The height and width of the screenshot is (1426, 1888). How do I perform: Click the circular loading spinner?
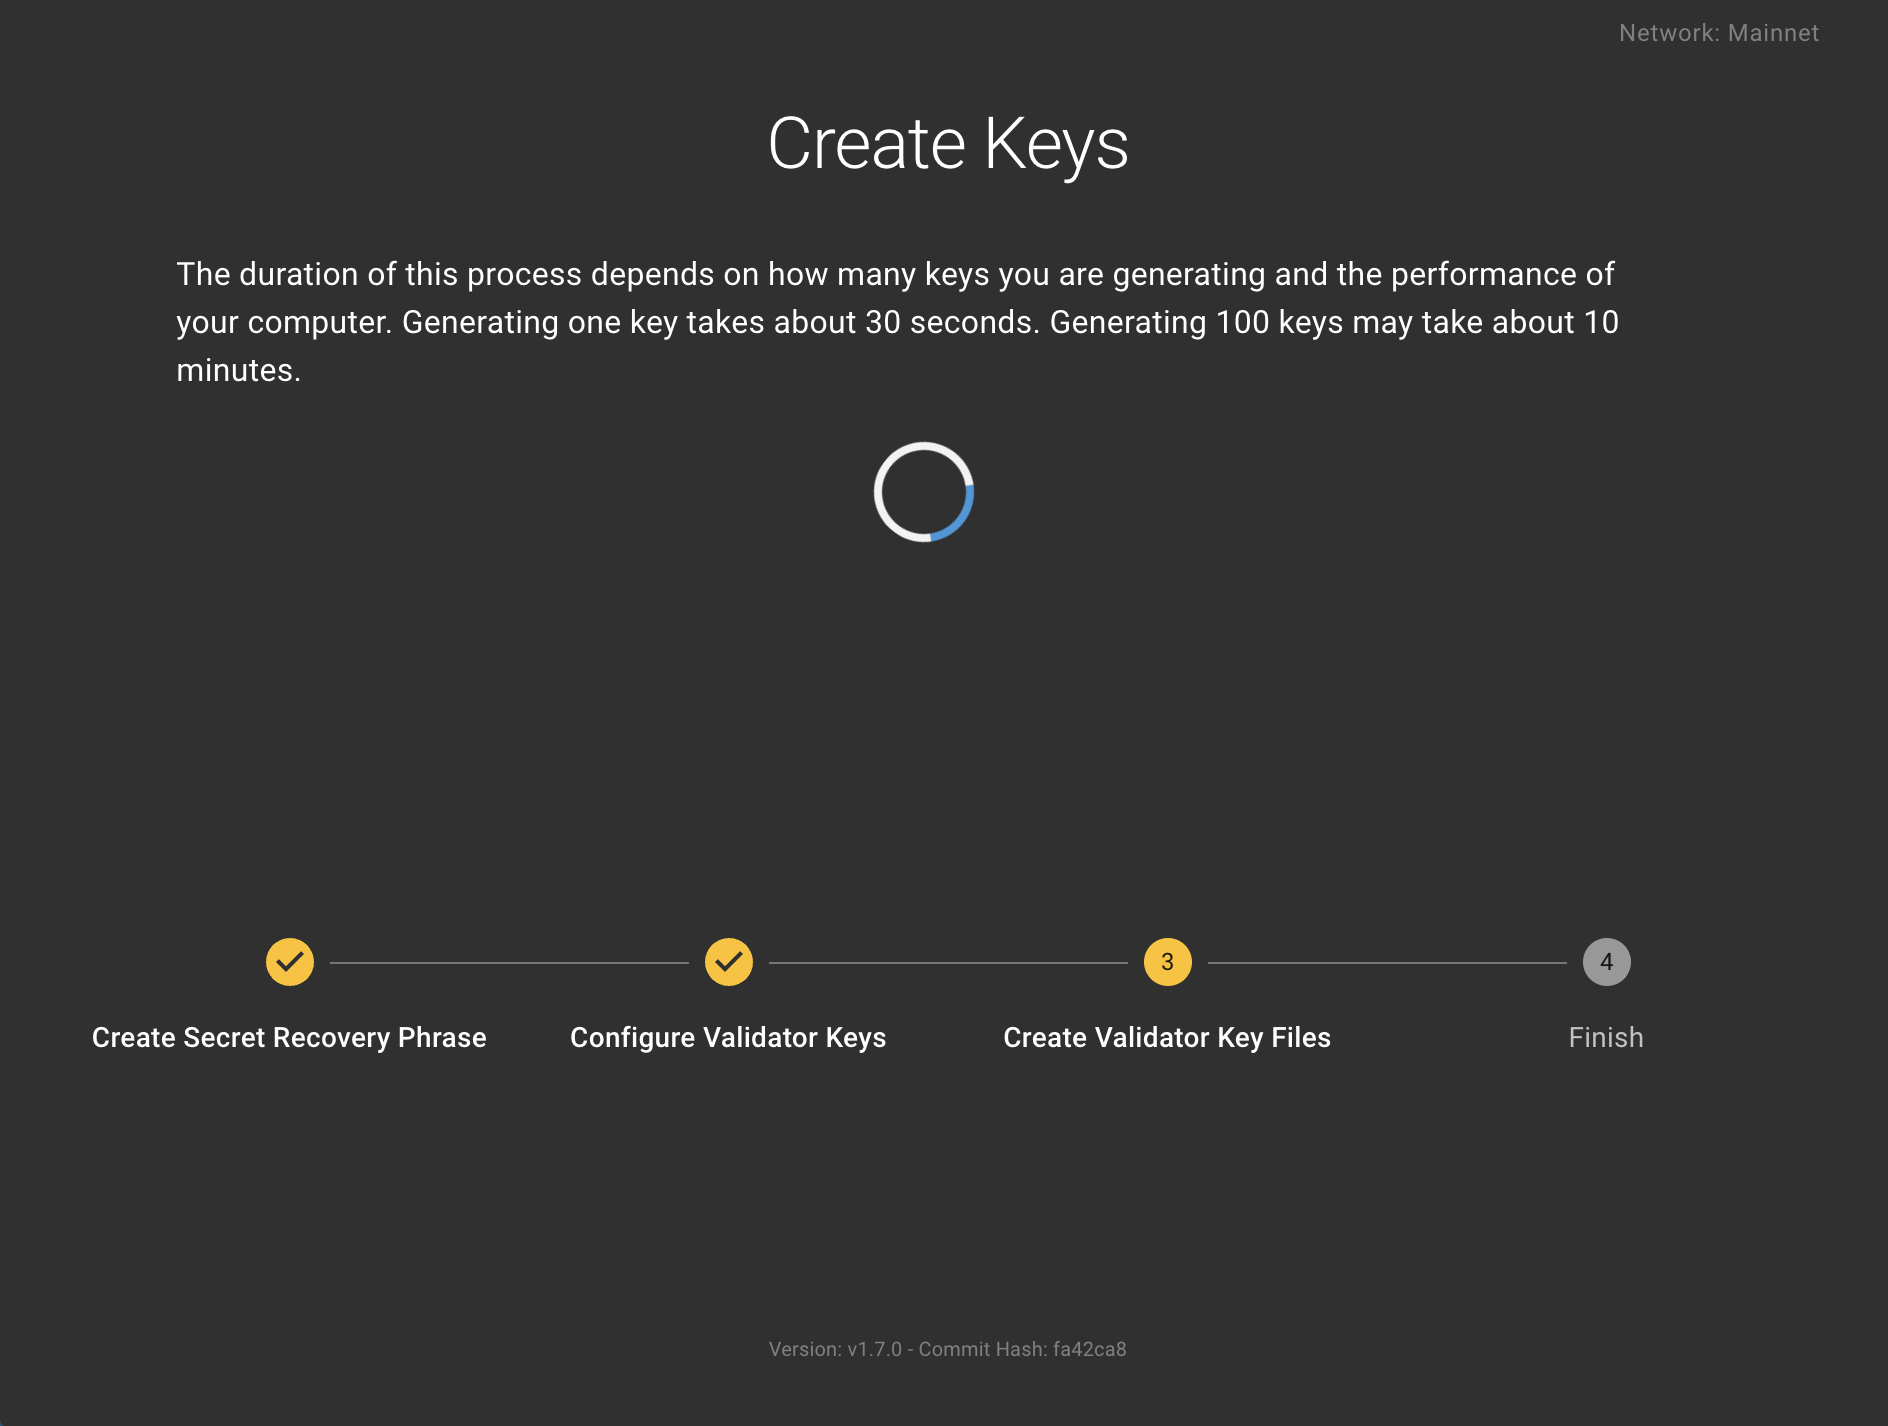click(923, 492)
